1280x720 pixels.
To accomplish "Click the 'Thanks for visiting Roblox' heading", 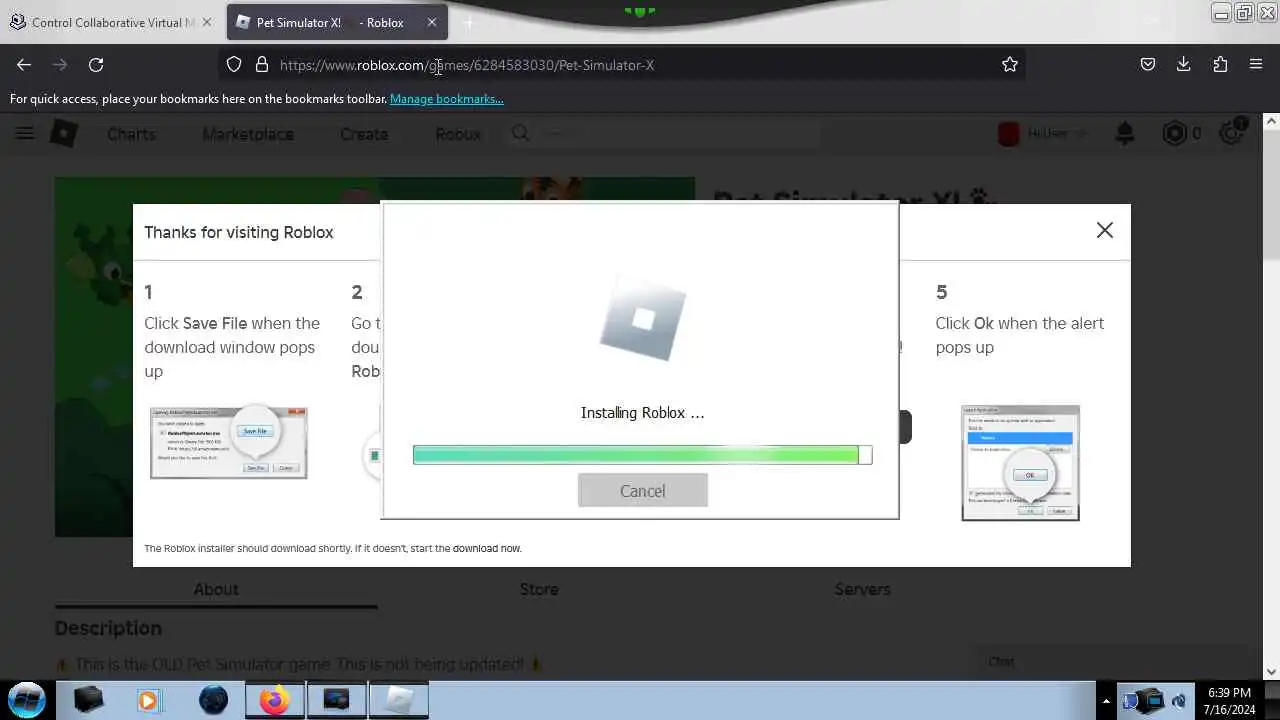I will pos(239,232).
